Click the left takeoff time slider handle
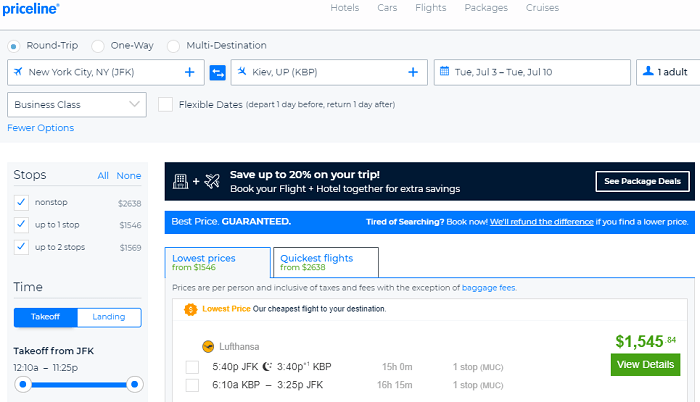This screenshot has width=700, height=402. coord(23,384)
